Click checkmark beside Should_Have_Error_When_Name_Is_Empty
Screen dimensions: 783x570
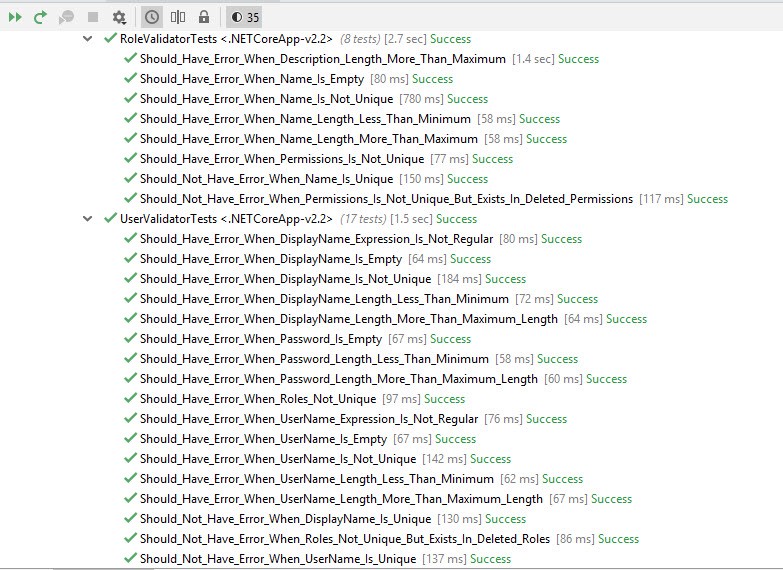pyautogui.click(x=130, y=78)
